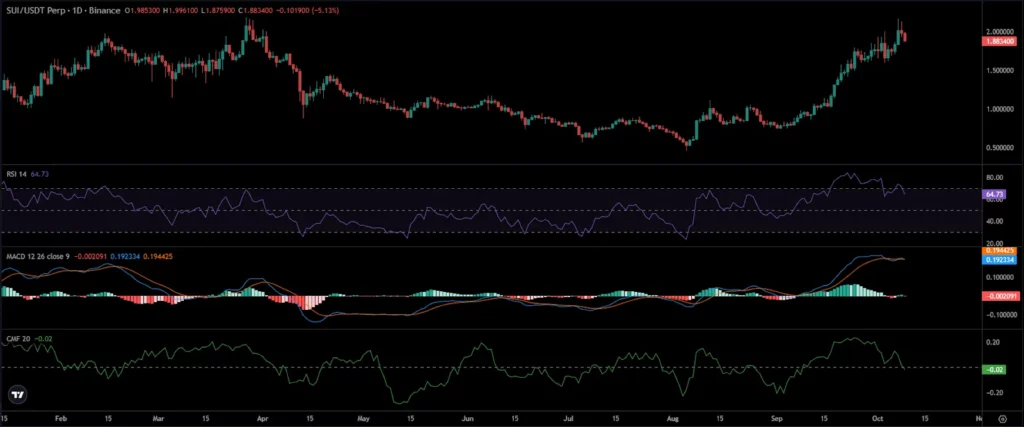Screen dimensions: 1024x427
Task: Click the 80.00 RSI axis label
Action: tap(994, 178)
